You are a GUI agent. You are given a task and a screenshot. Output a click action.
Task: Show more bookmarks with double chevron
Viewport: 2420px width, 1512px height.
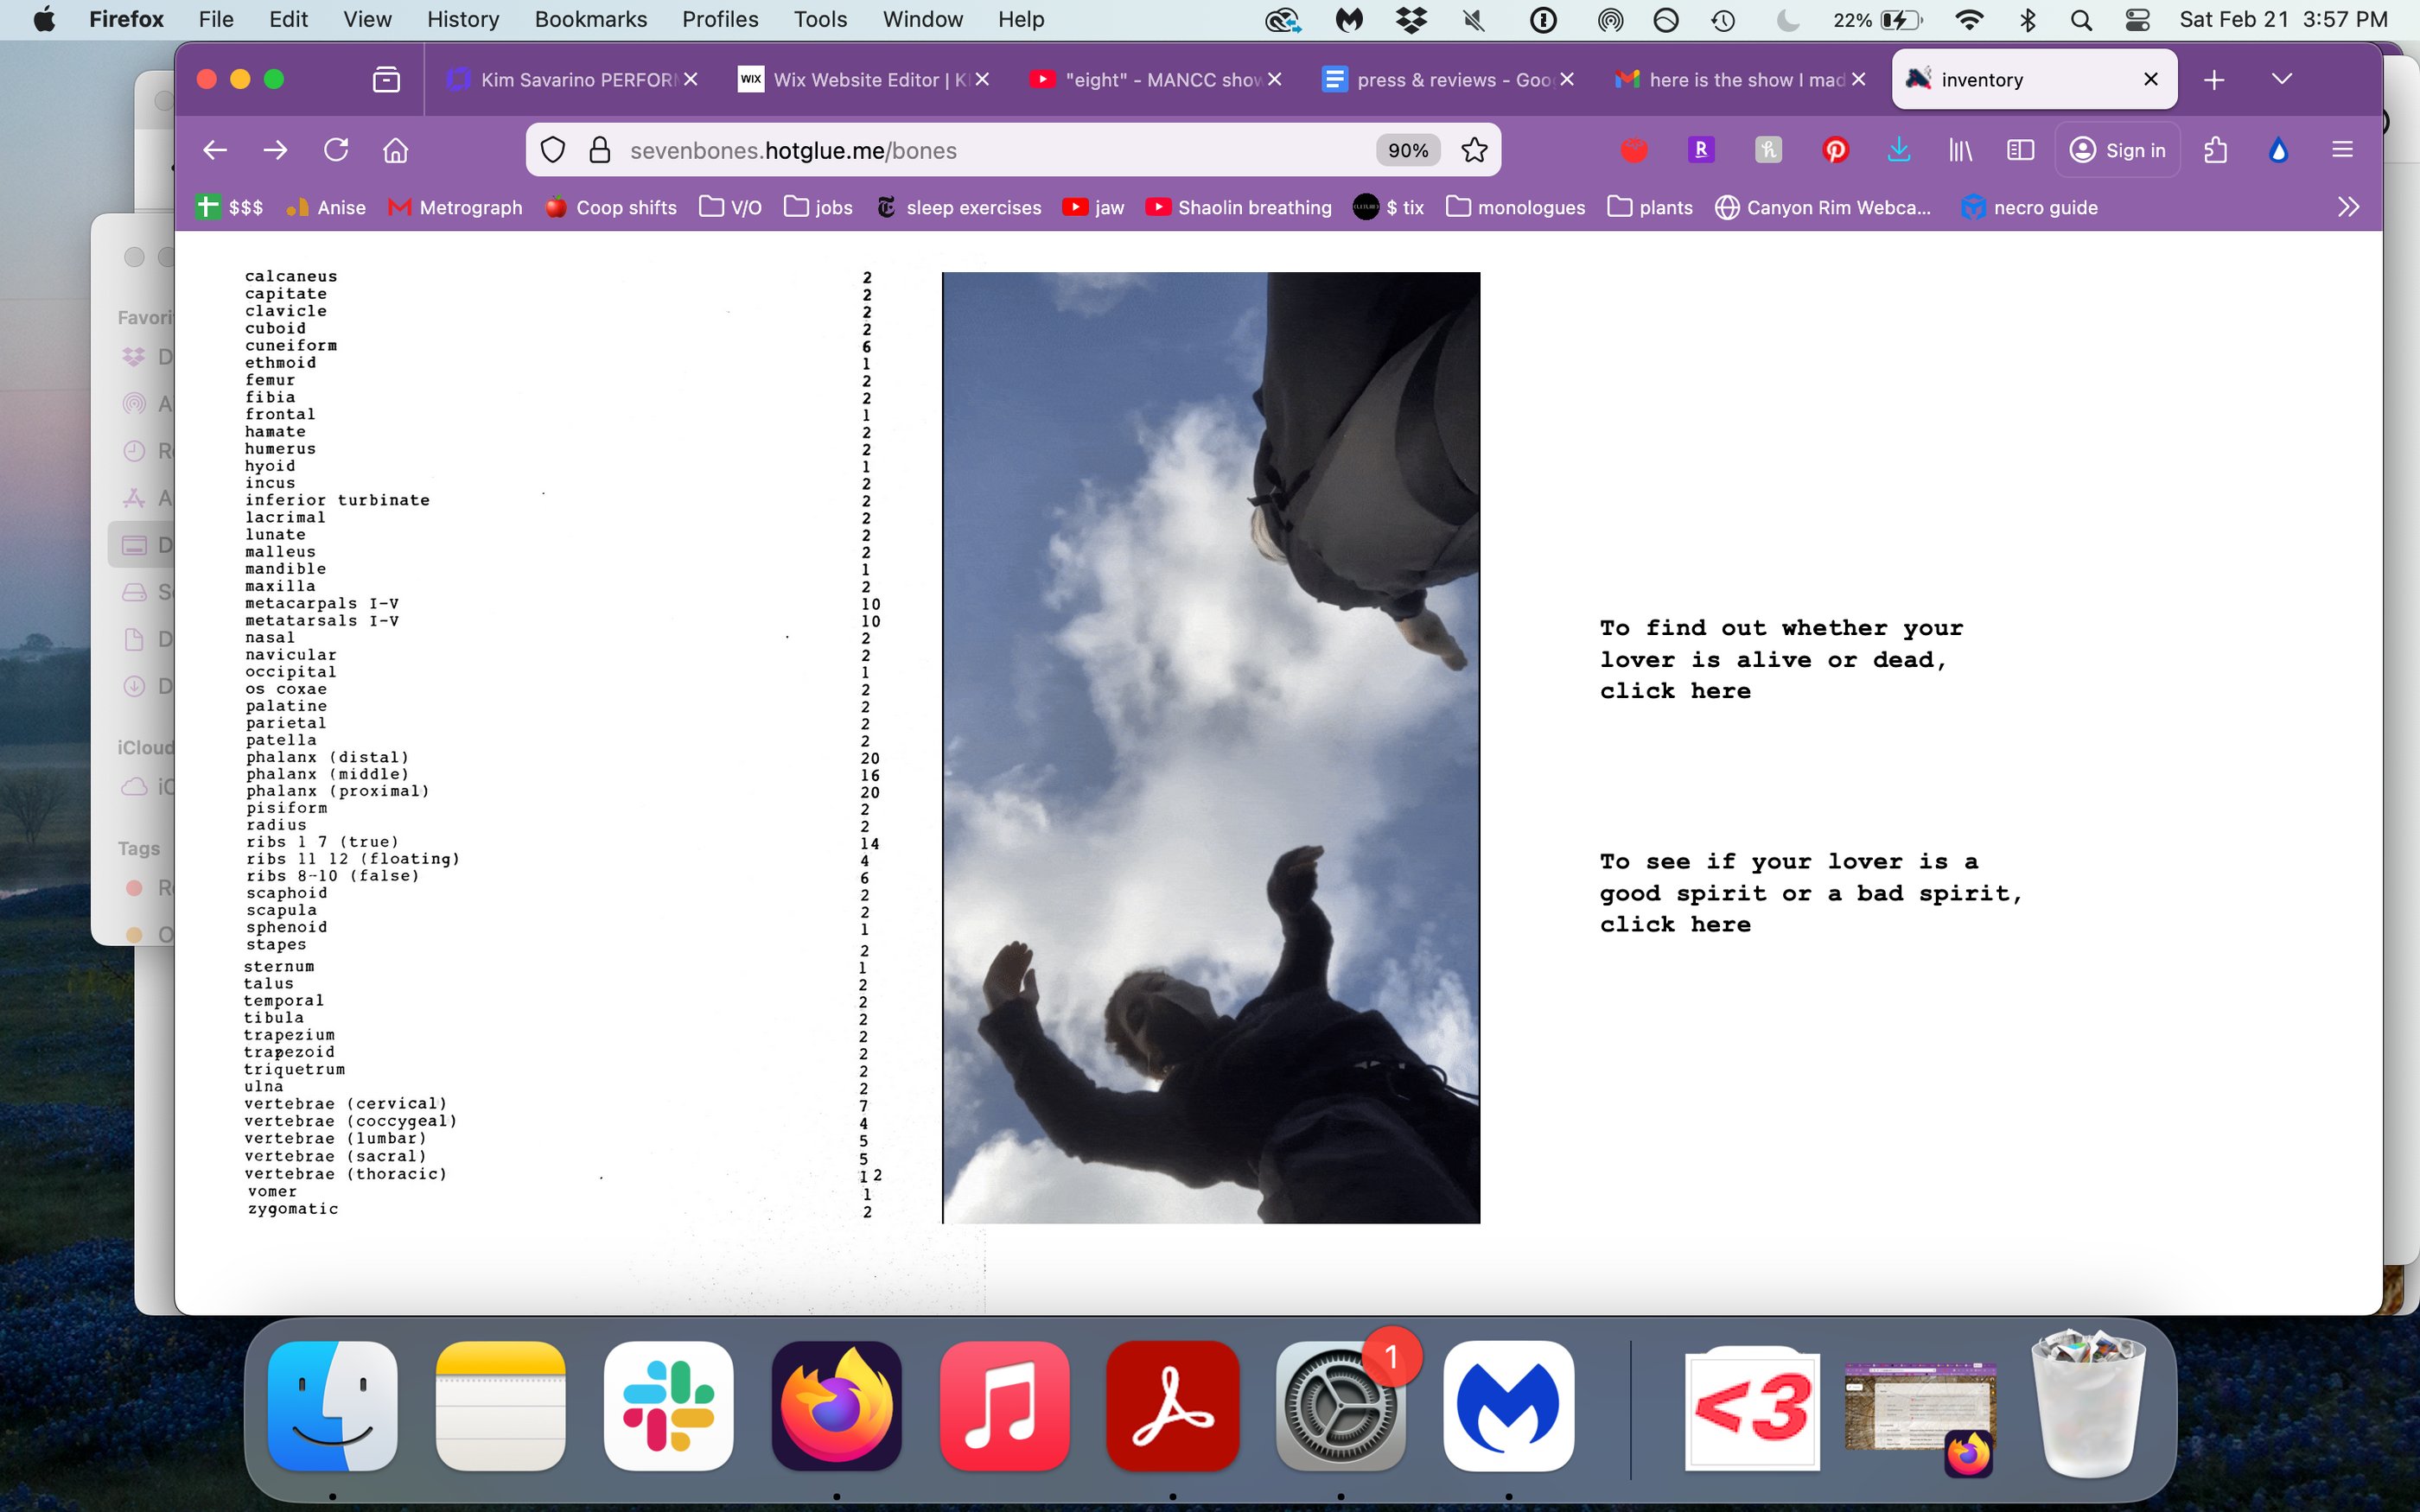(x=2348, y=207)
